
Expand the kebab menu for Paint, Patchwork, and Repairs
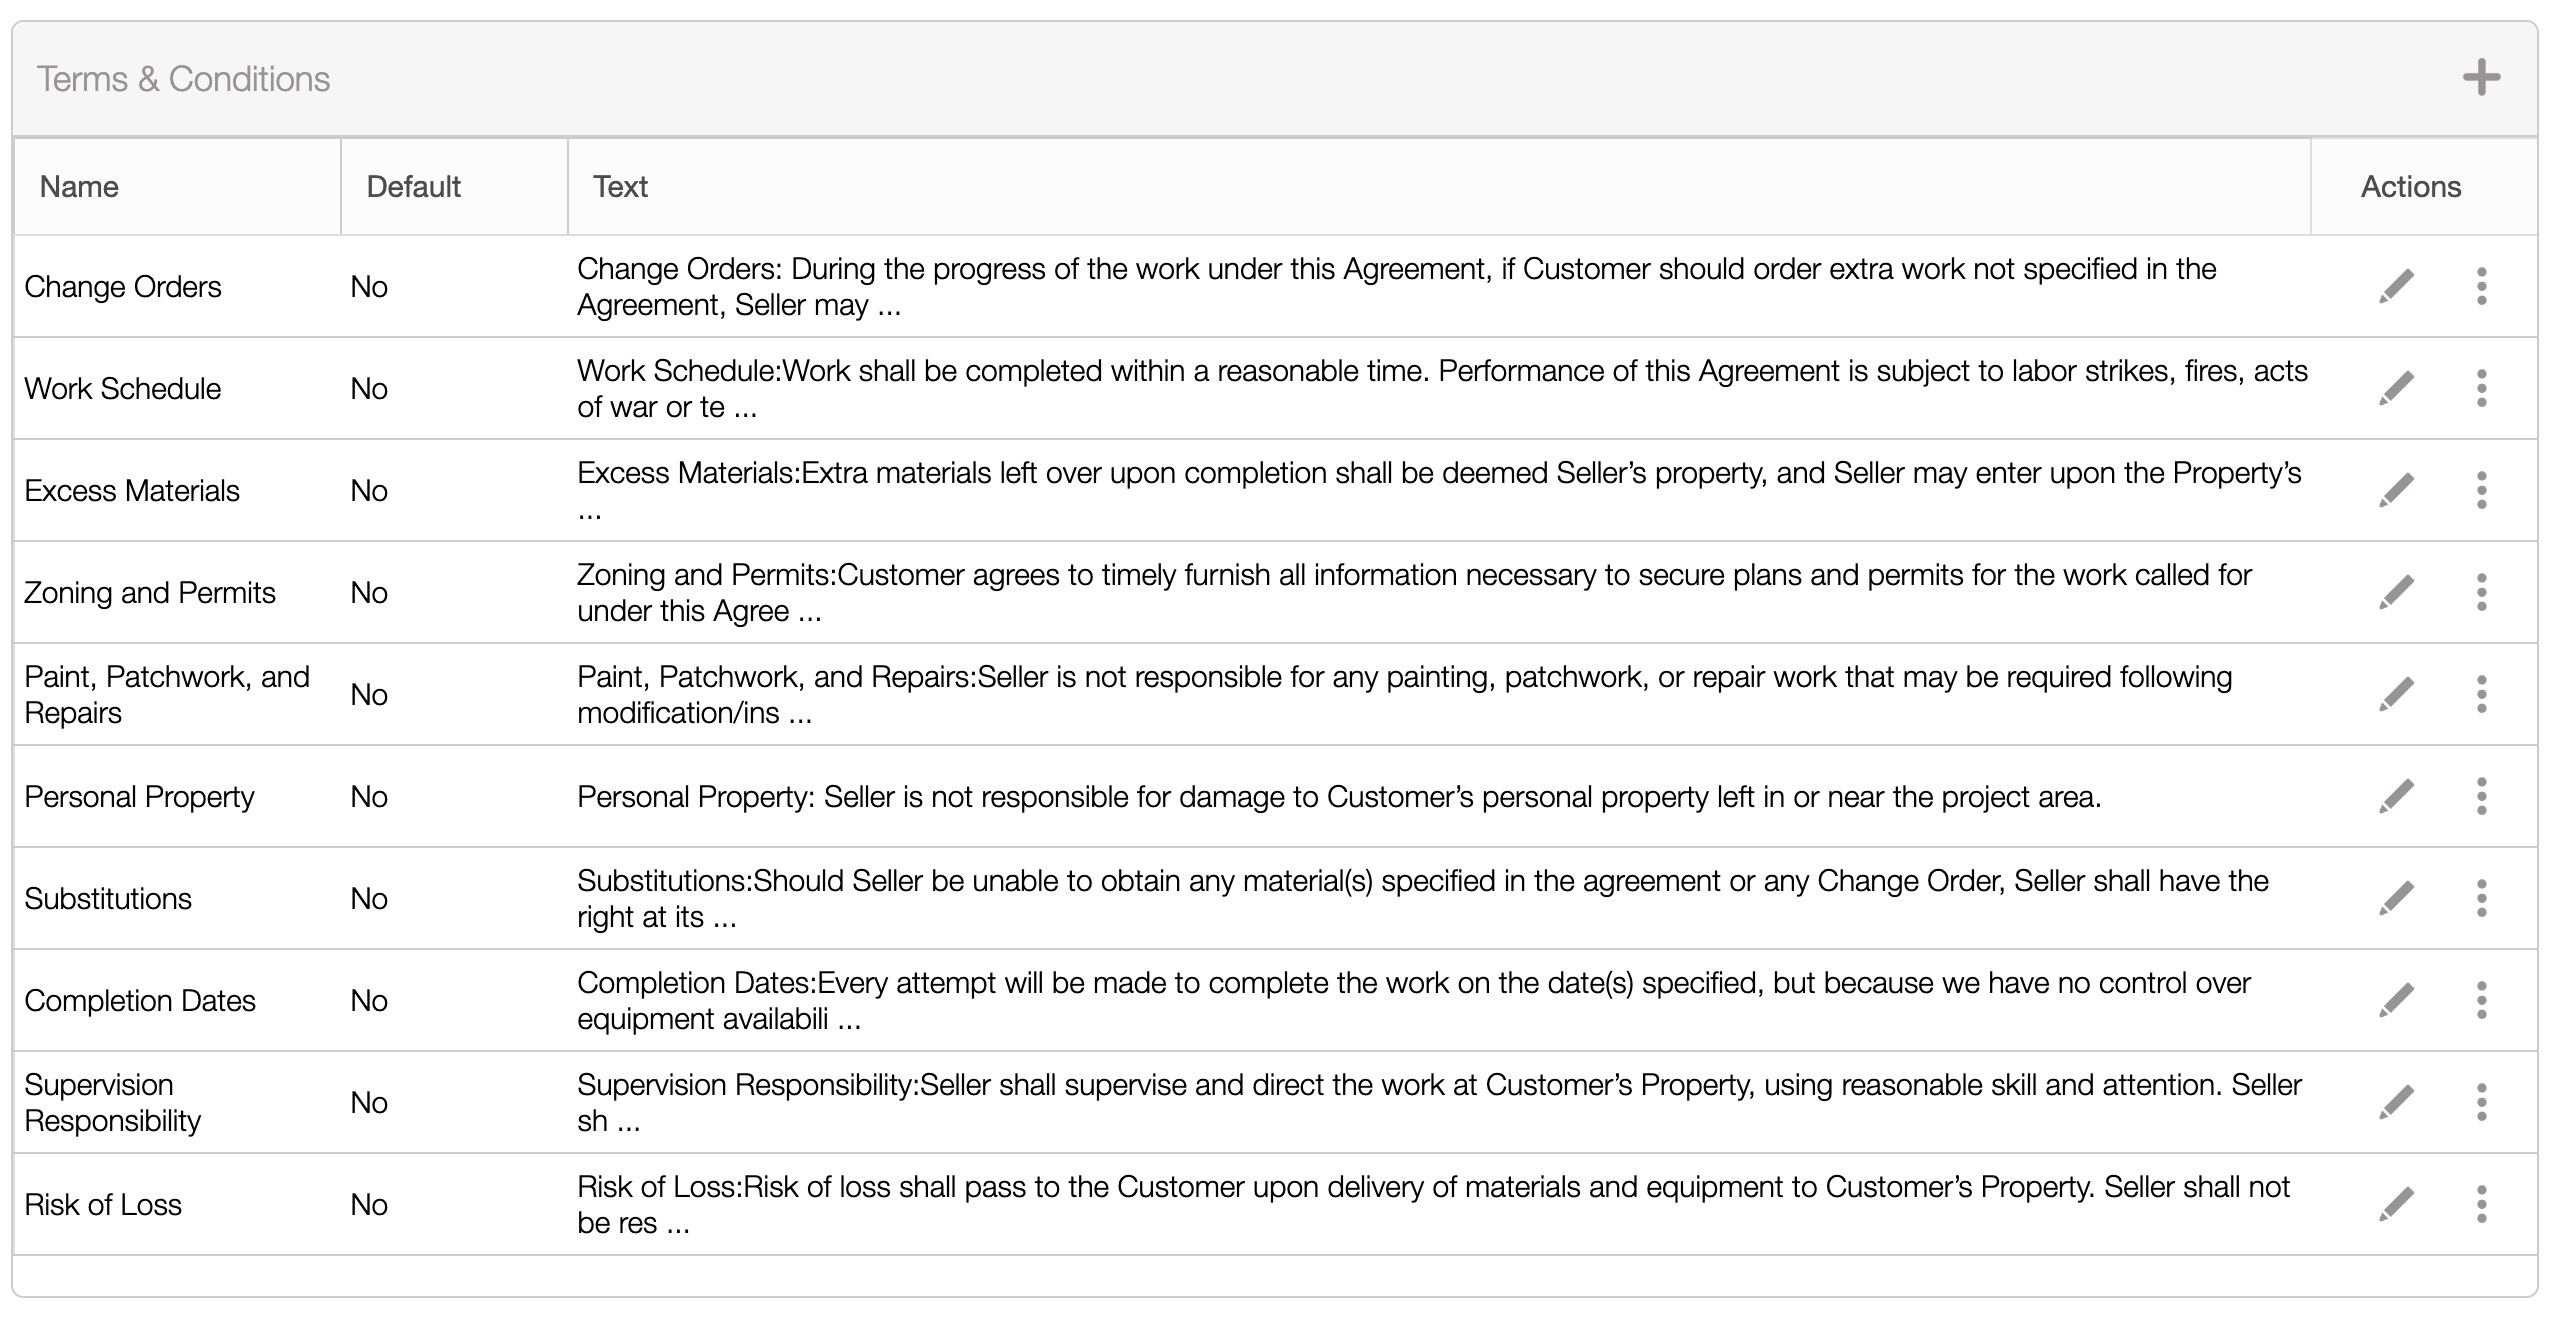pos(2481,695)
